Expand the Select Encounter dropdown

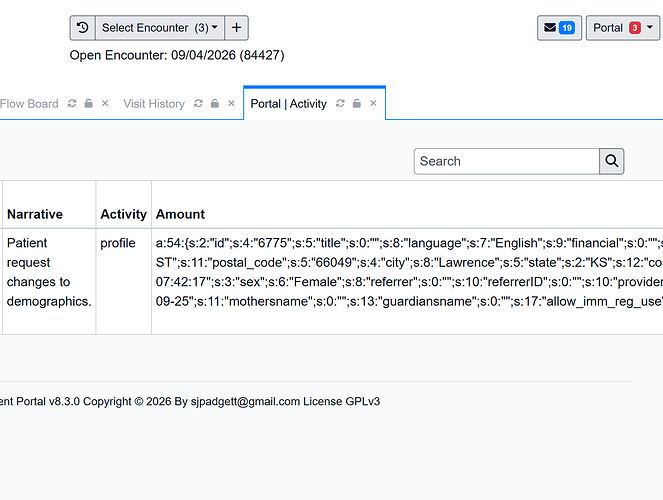160,28
